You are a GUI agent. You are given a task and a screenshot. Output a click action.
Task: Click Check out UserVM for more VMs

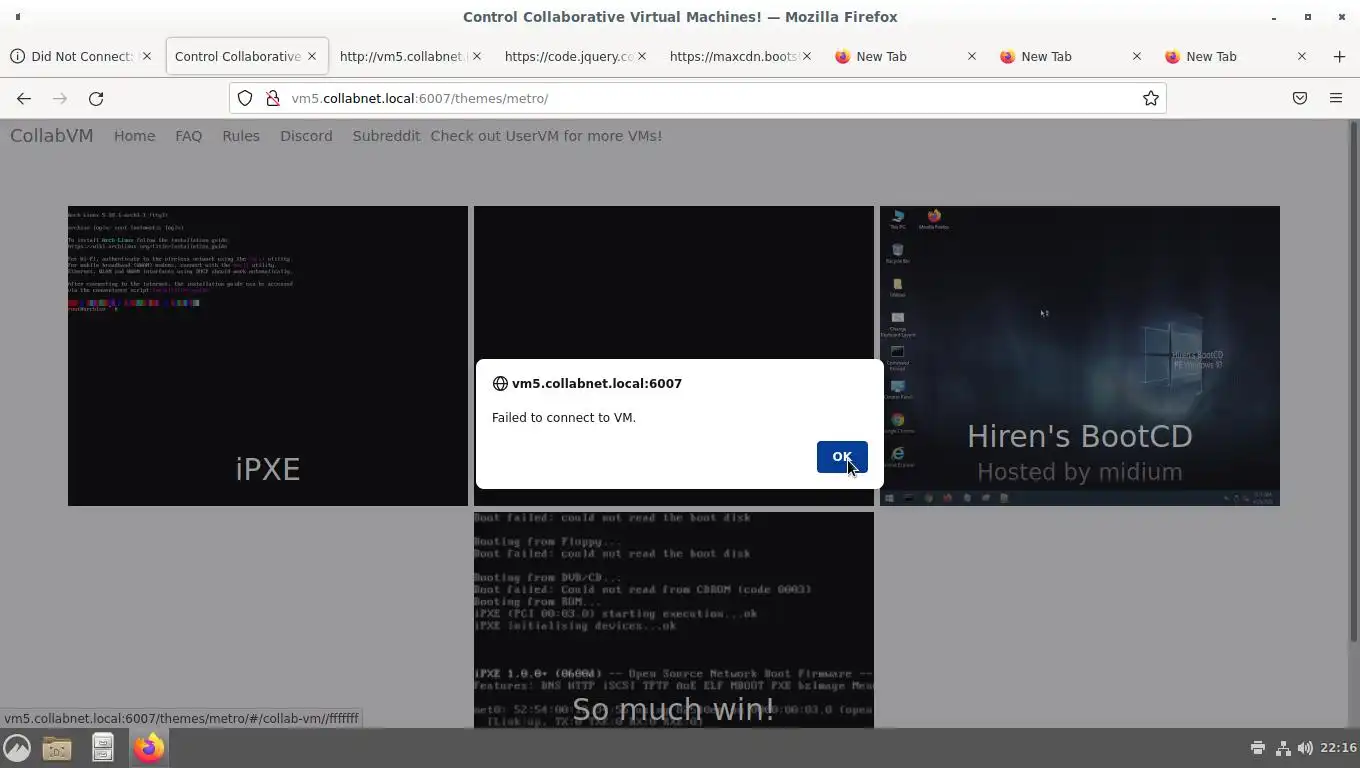pyautogui.click(x=546, y=136)
